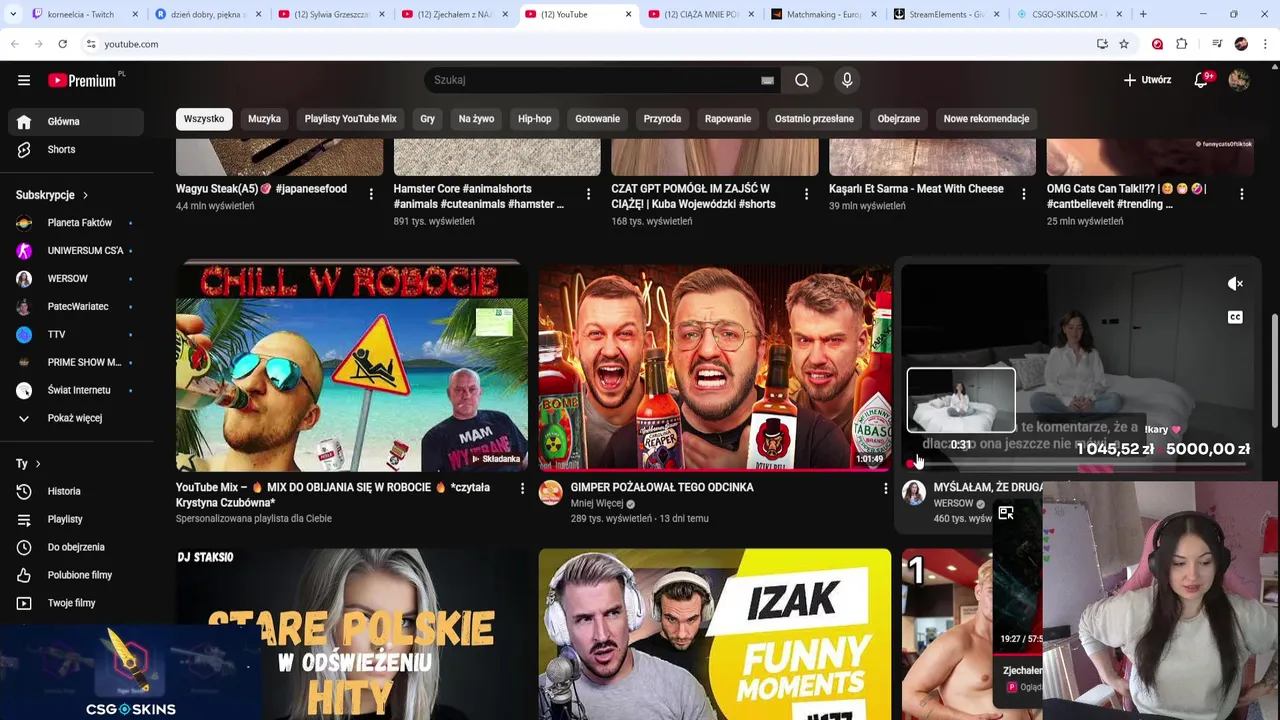Image resolution: width=1280 pixels, height=720 pixels.
Task: Select the Gry filter chip
Action: tap(427, 119)
